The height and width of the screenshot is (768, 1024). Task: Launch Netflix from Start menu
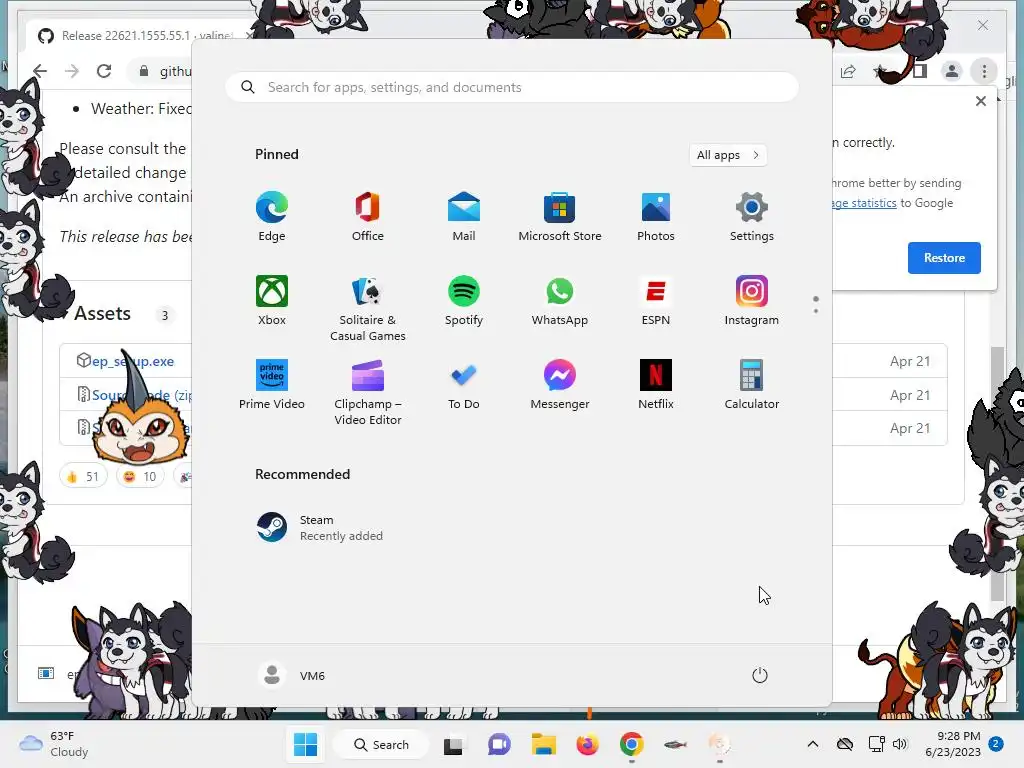pyautogui.click(x=656, y=385)
